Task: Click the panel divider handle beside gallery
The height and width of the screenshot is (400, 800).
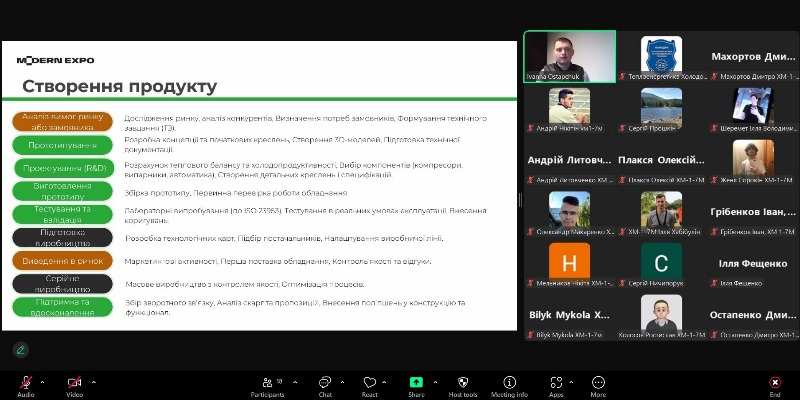Action: click(x=520, y=200)
